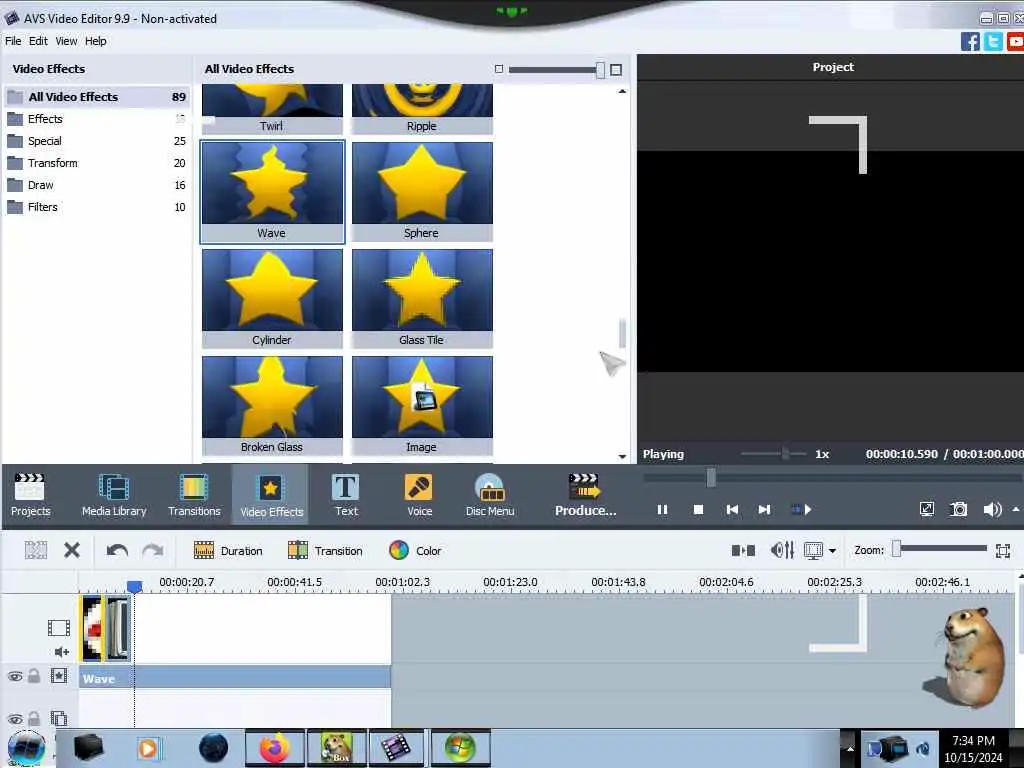1024x768 pixels.
Task: Click the Transition toolbar button
Action: 325,551
